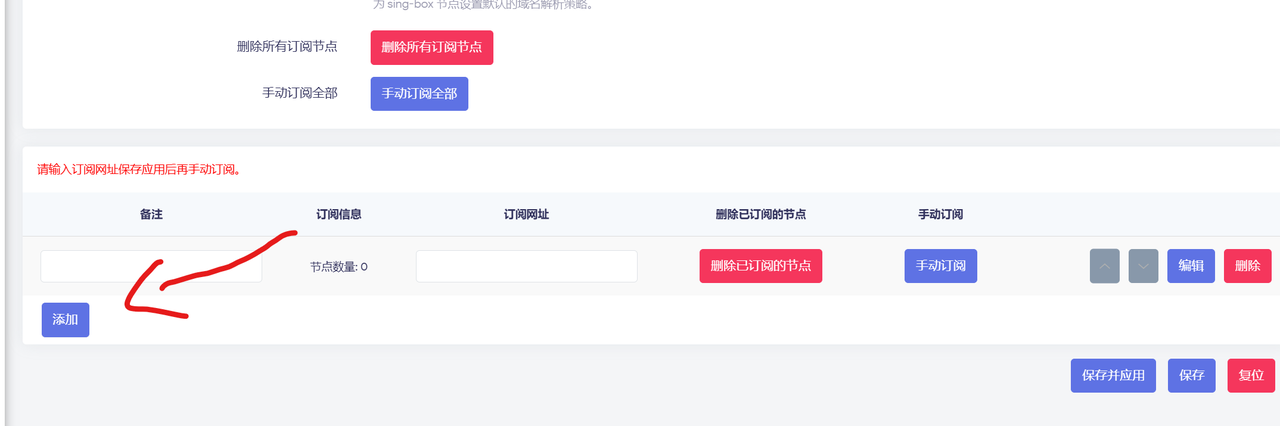Screen dimensions: 1280x426
Task: Add a new subscription with 添加
Action: (65, 320)
